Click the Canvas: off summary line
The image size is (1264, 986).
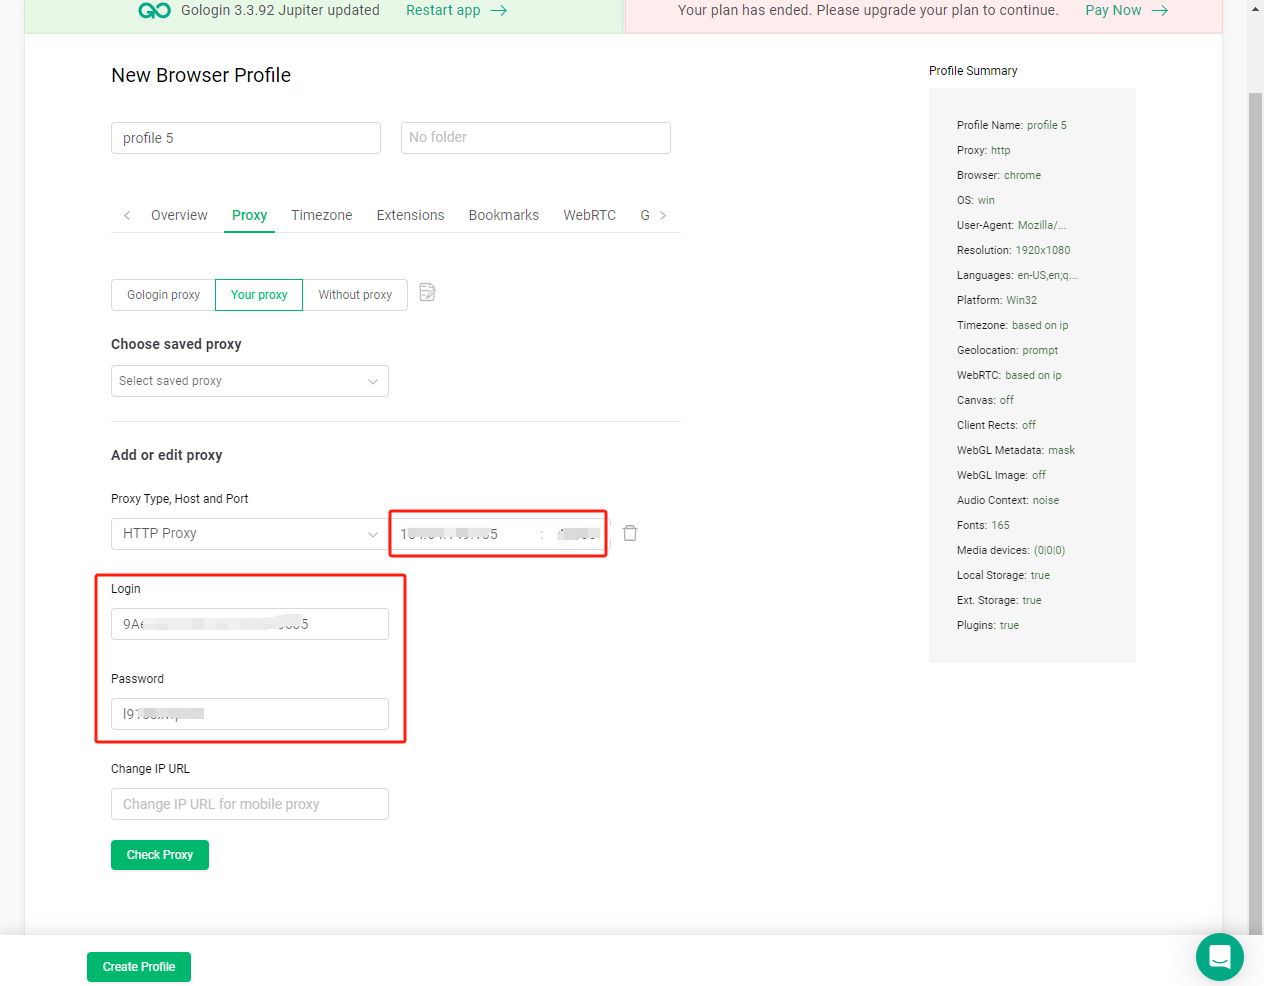pyautogui.click(x=986, y=400)
